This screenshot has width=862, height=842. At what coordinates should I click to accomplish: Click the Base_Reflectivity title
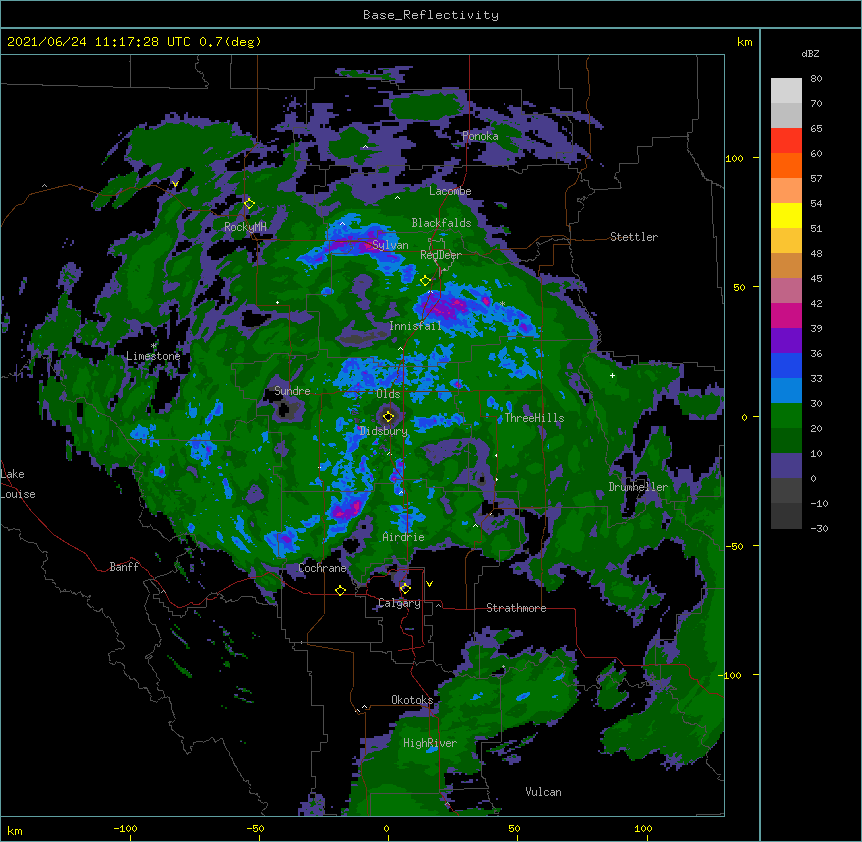[431, 15]
